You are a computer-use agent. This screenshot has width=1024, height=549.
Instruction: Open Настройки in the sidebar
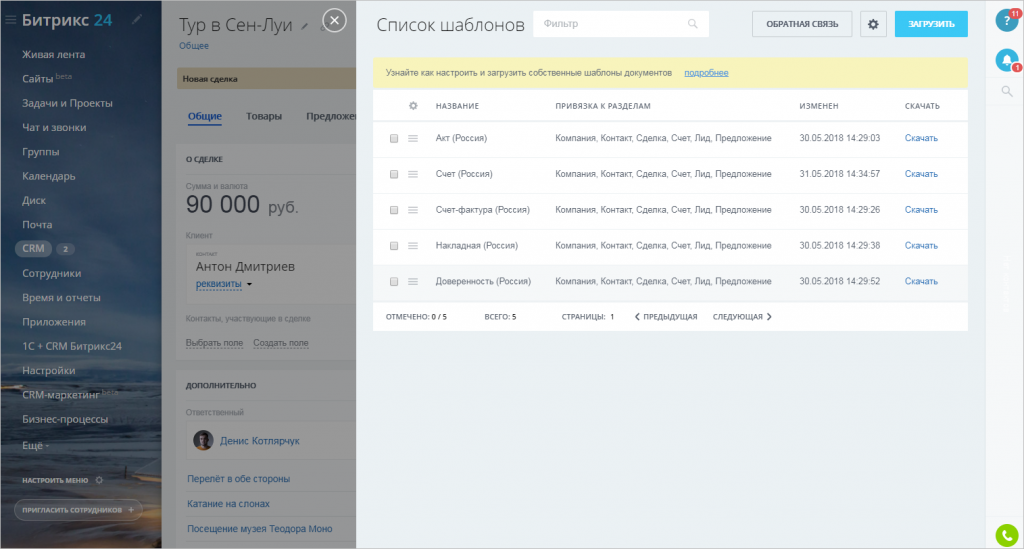(x=48, y=370)
